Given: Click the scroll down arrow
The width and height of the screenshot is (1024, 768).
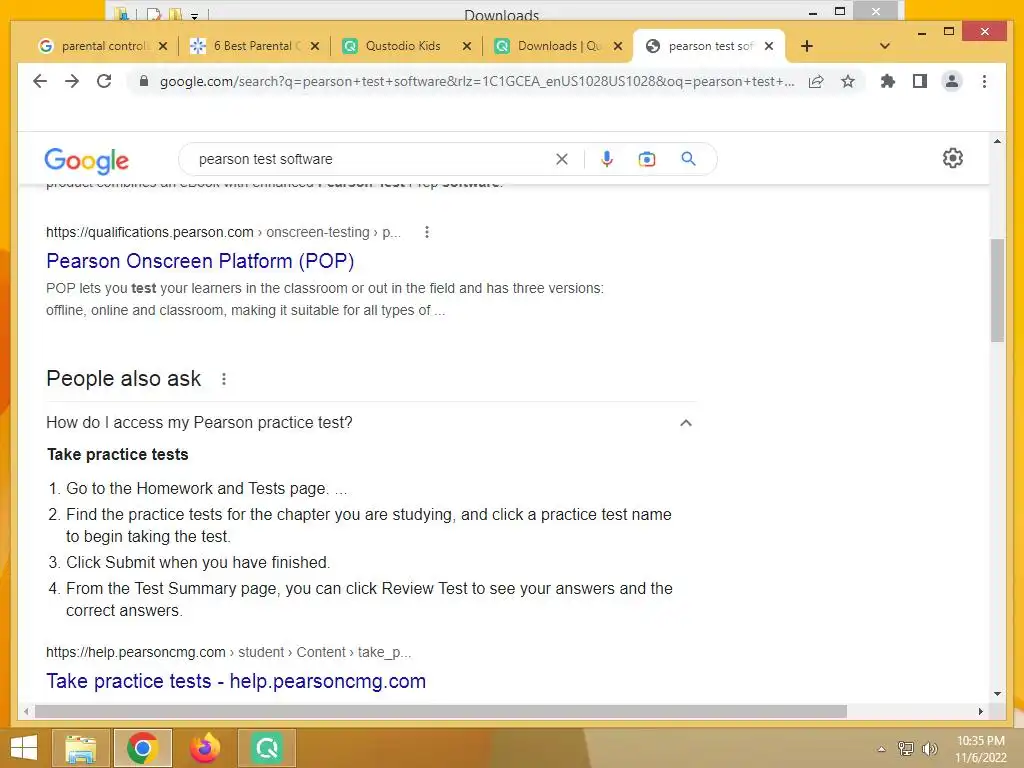Looking at the screenshot, I should 997,694.
